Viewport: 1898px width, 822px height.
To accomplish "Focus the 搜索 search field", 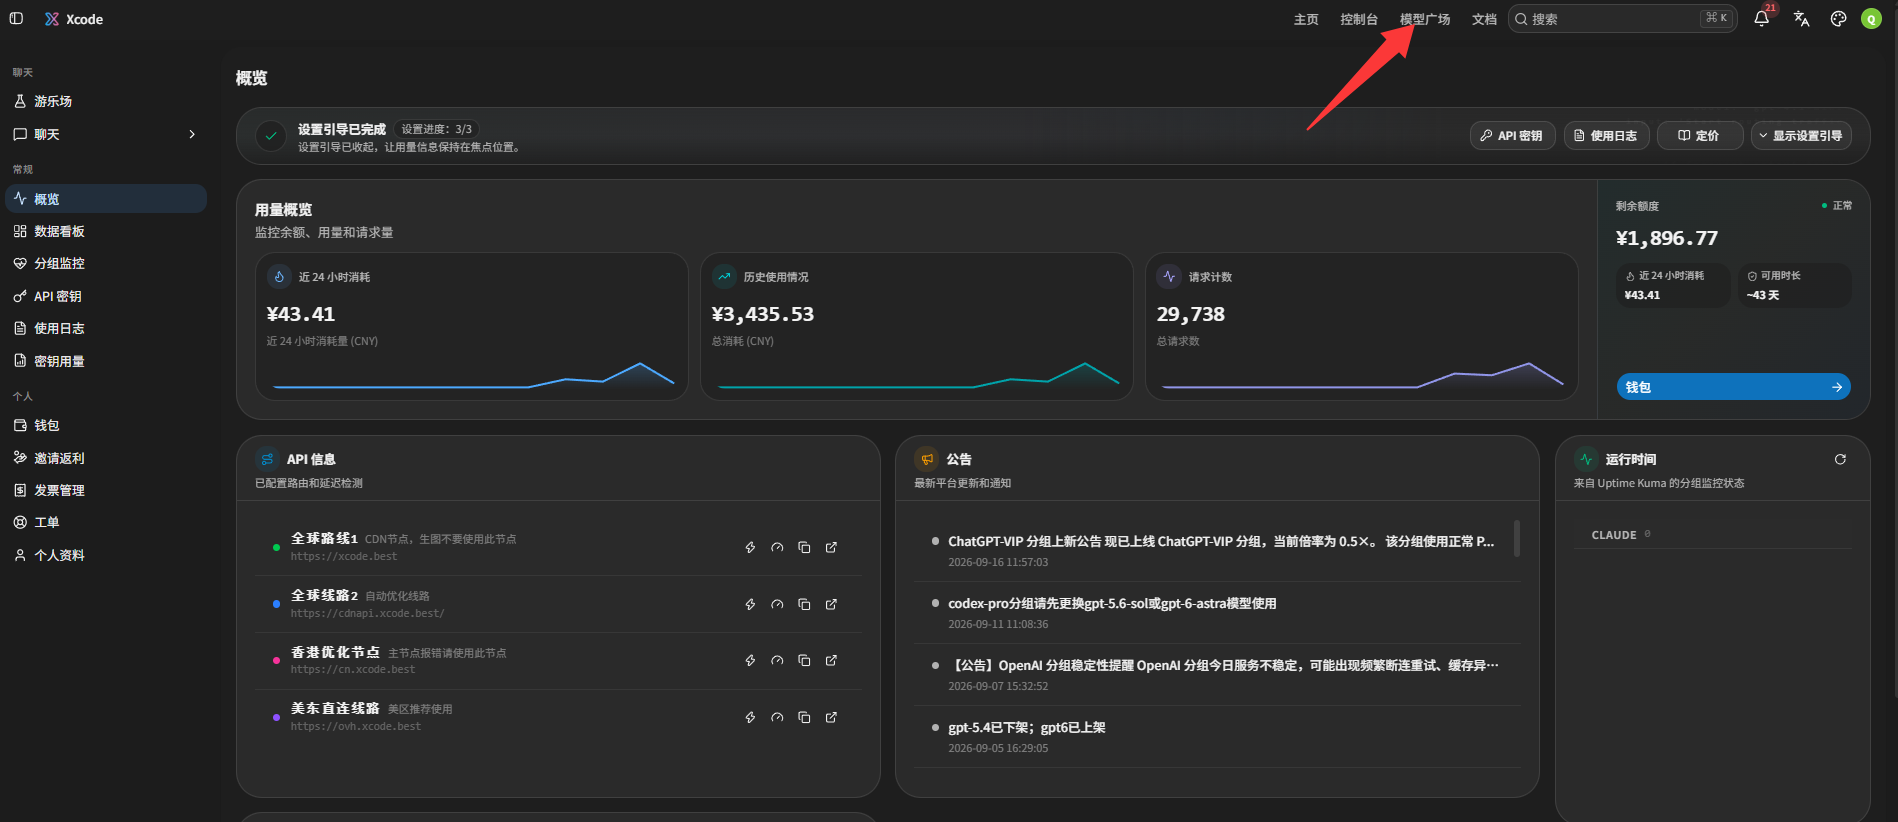I will point(1622,19).
